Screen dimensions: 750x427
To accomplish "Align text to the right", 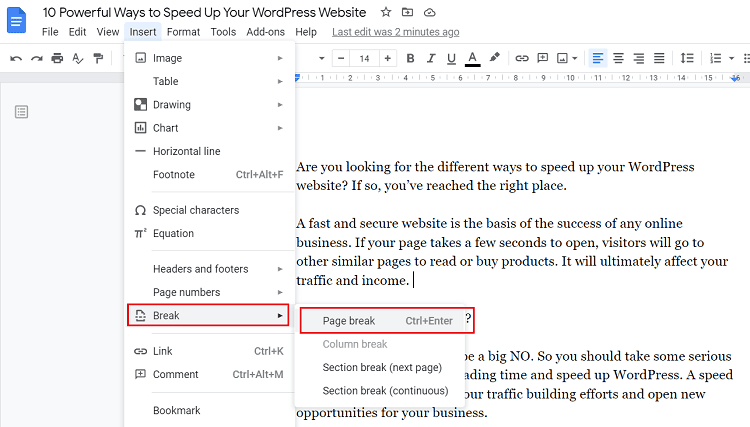I will pyautogui.click(x=639, y=58).
